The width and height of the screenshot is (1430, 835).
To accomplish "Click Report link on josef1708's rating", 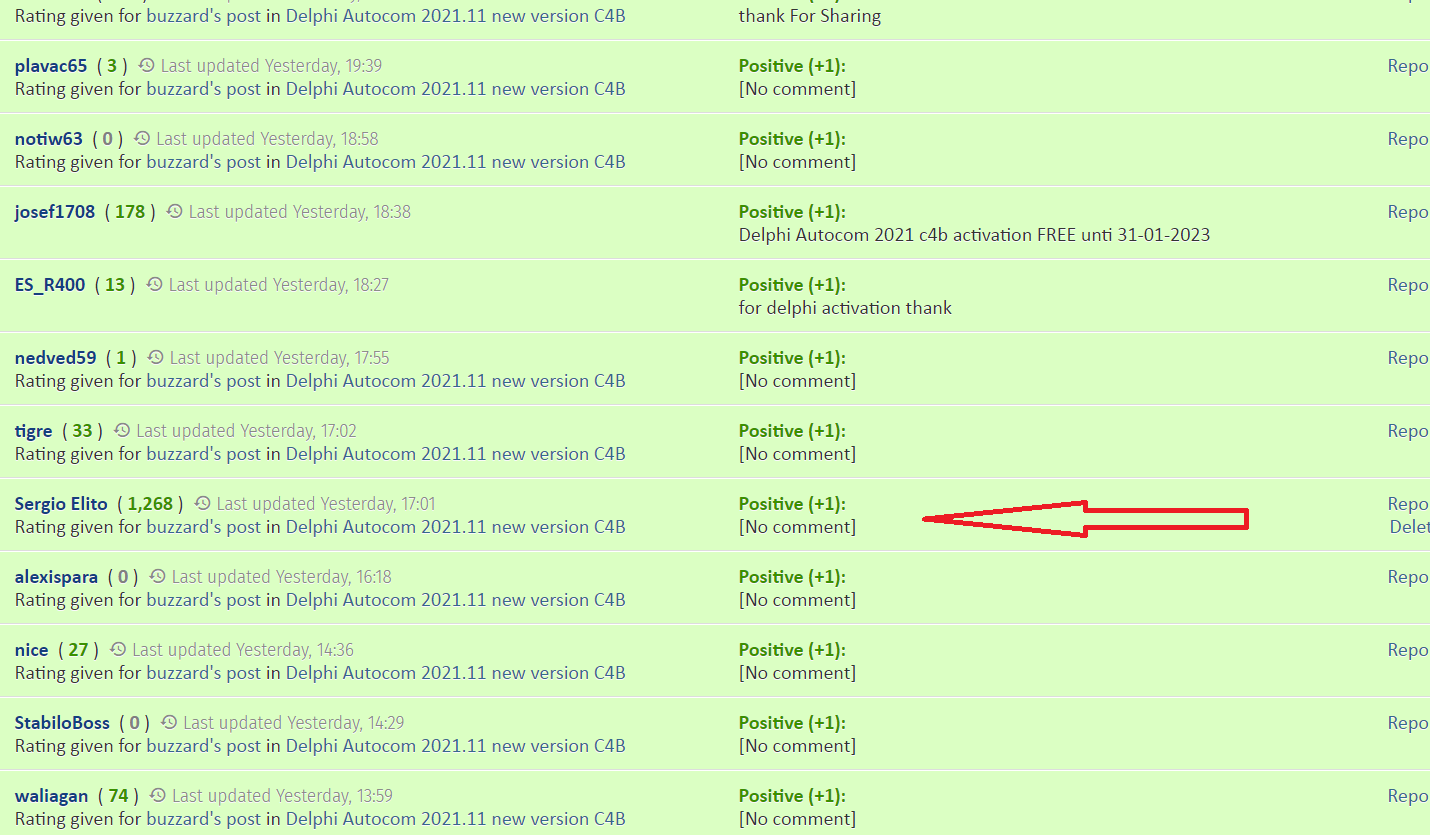I will click(1408, 212).
